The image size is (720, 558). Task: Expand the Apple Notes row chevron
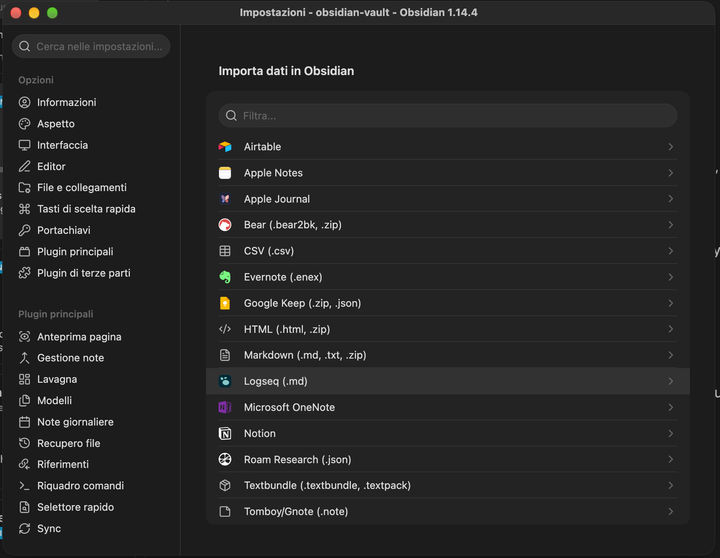pyautogui.click(x=670, y=173)
